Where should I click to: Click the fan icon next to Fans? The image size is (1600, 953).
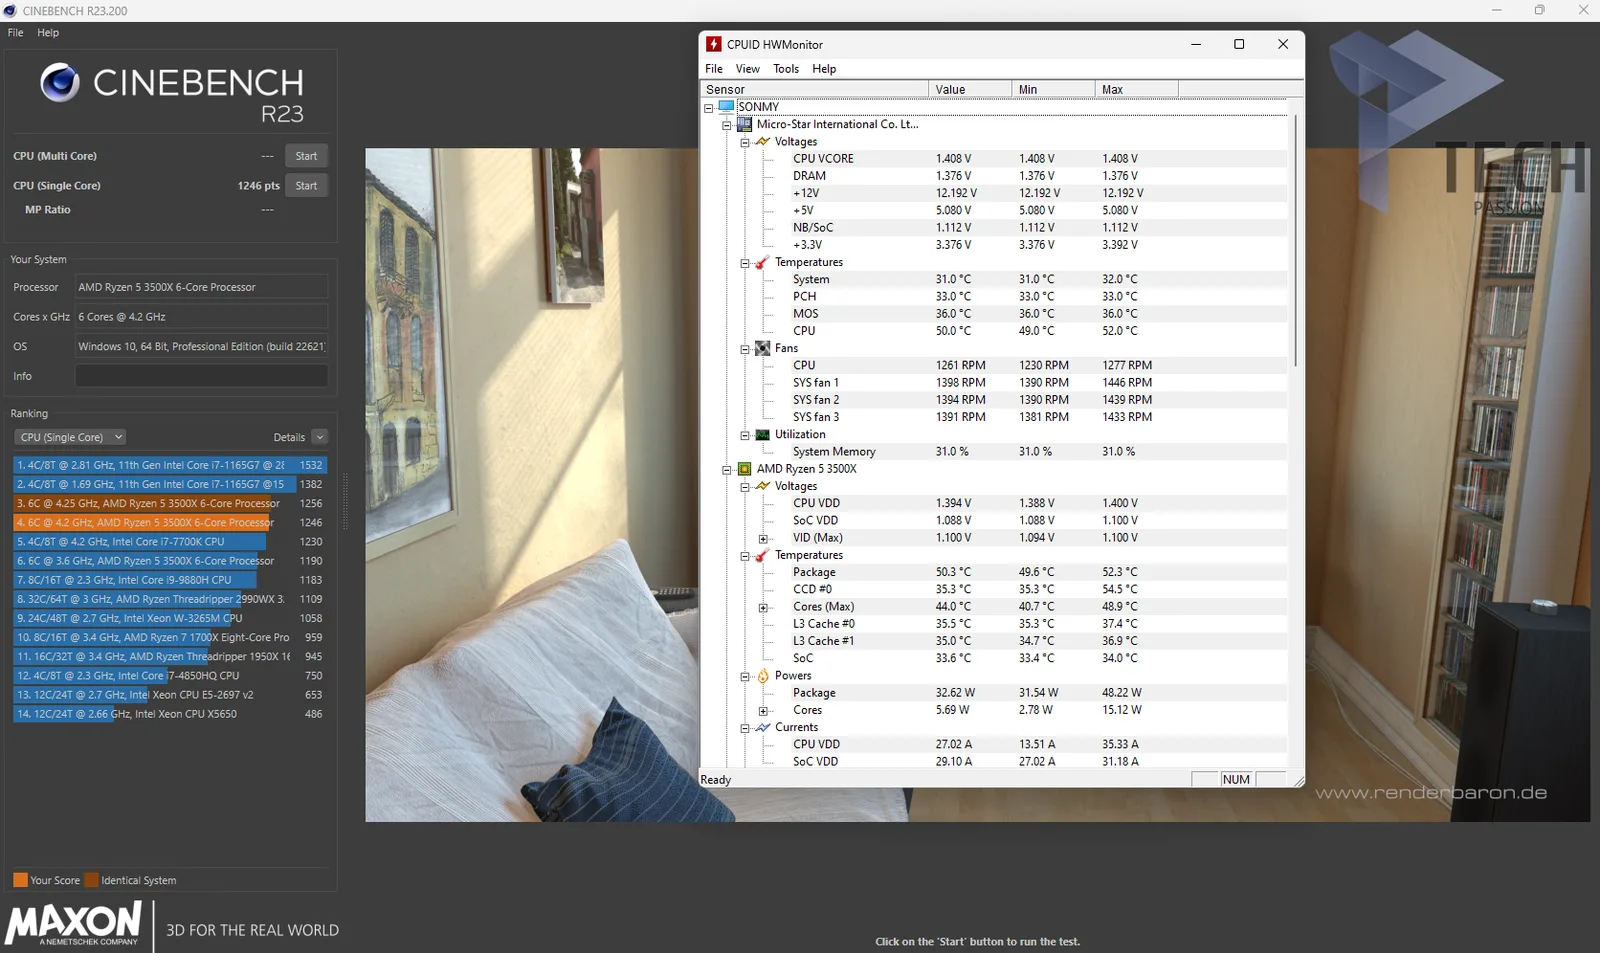tap(762, 348)
